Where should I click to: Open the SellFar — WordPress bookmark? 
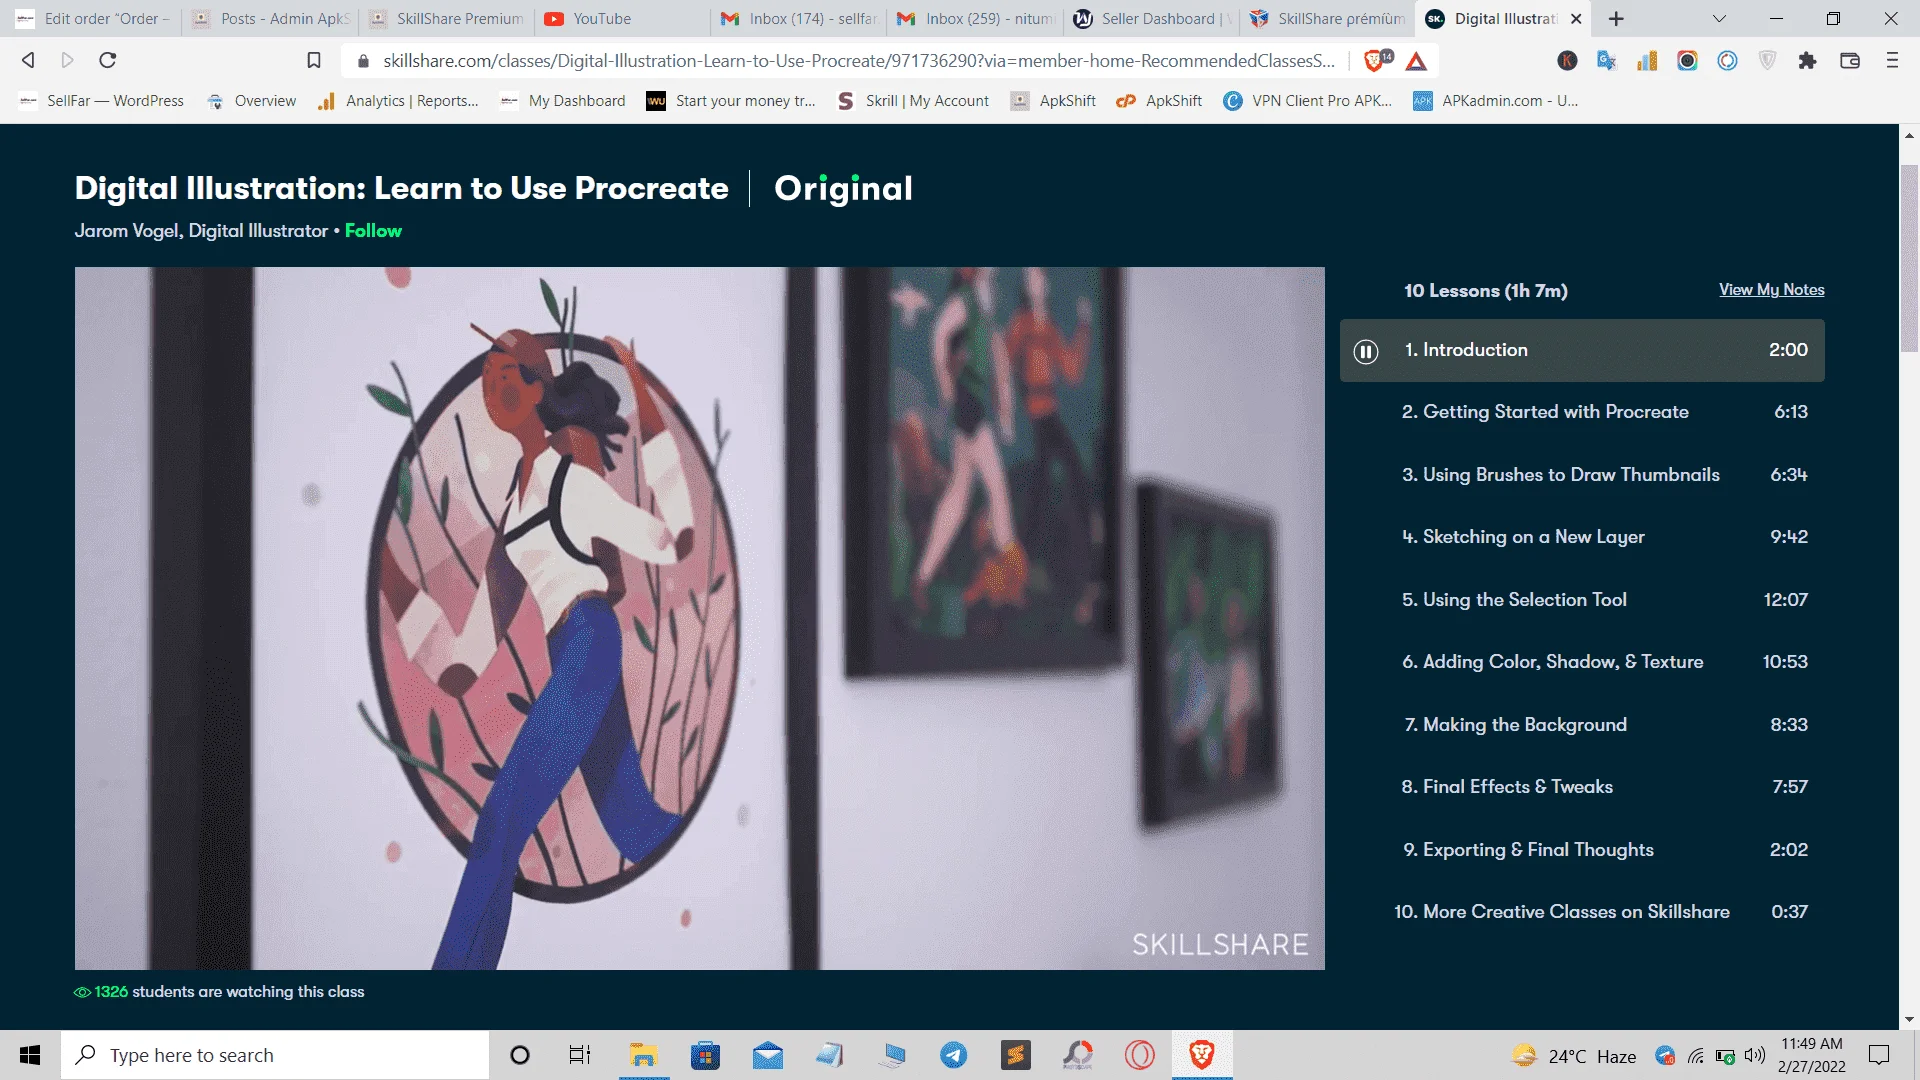click(x=102, y=101)
